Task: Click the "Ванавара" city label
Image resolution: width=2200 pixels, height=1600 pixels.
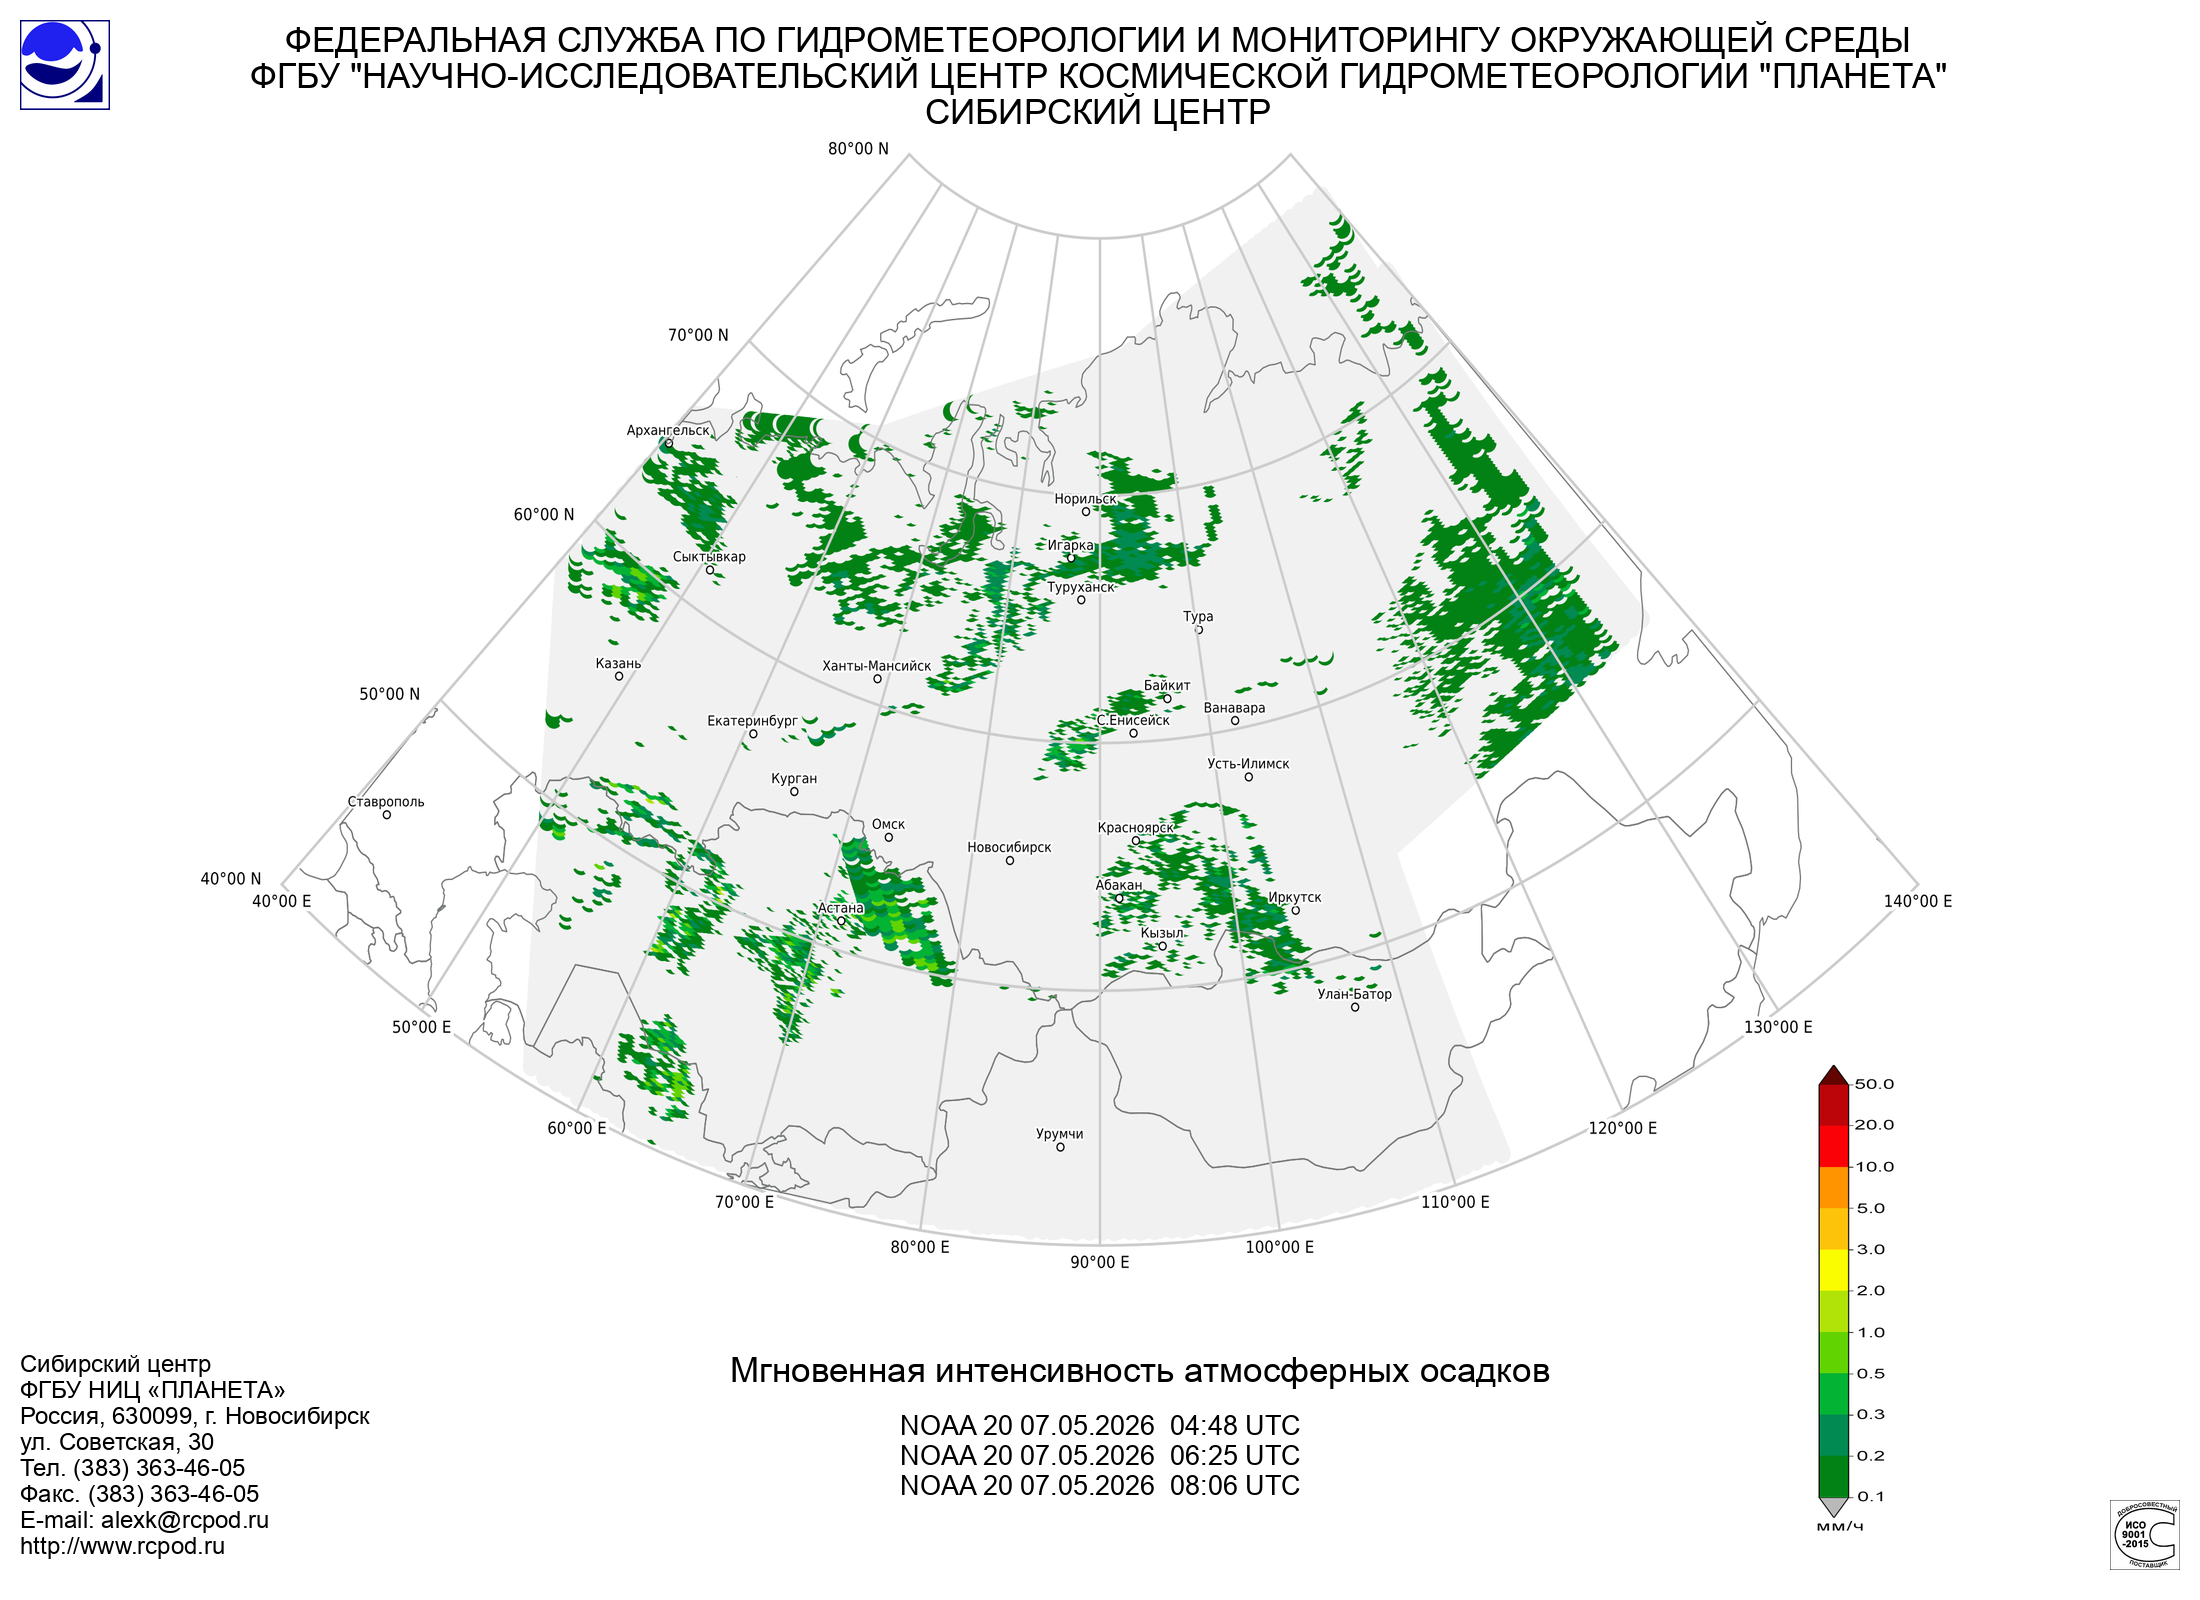Action: [1234, 708]
